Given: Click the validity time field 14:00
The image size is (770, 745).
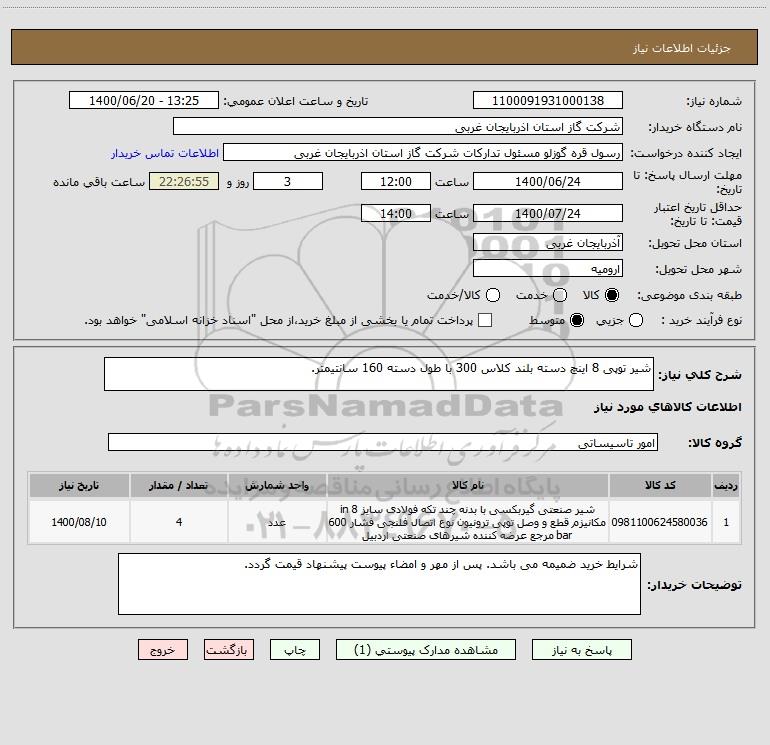Looking at the screenshot, I should [396, 213].
